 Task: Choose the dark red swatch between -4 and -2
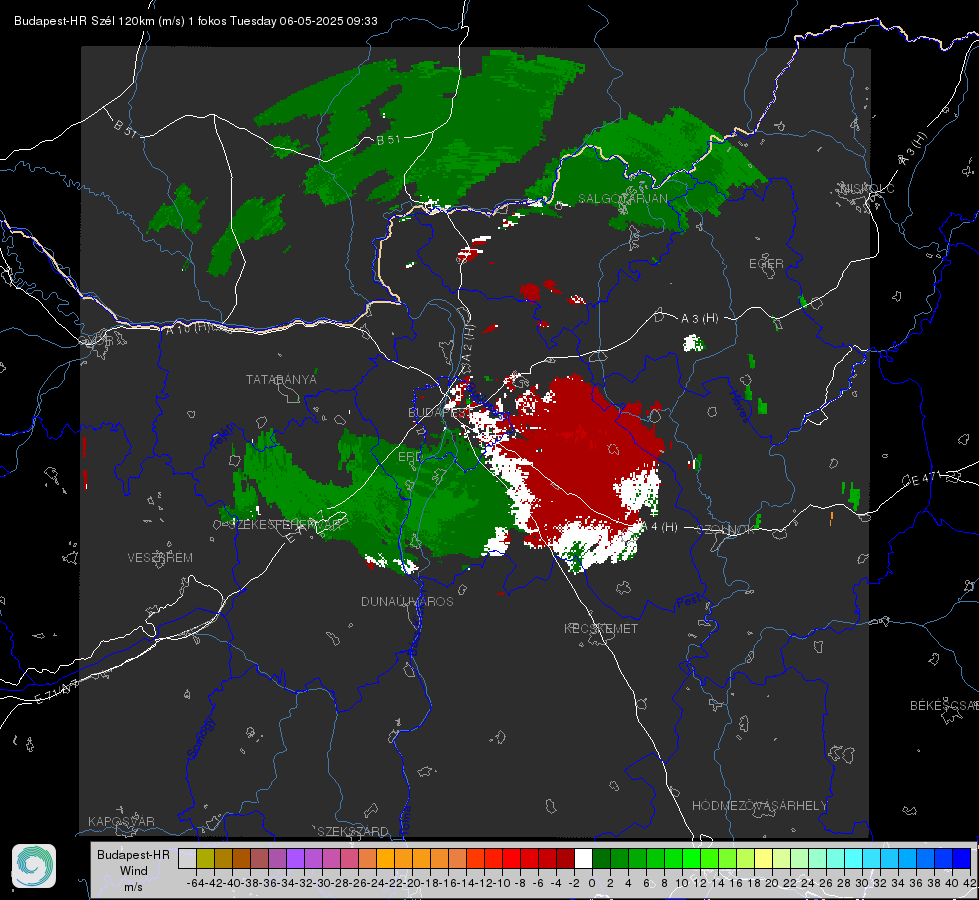tap(566, 859)
